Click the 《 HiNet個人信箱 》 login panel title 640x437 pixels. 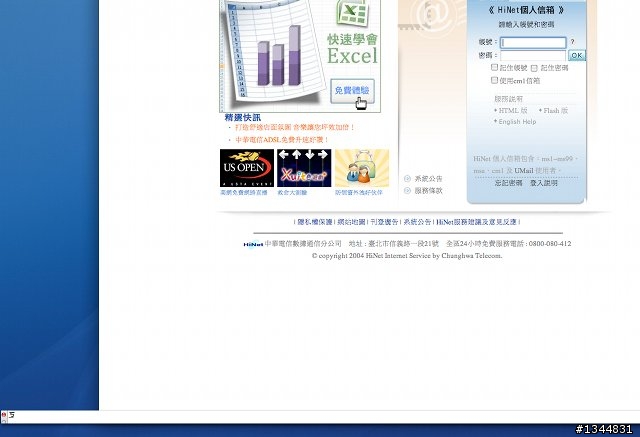527,10
